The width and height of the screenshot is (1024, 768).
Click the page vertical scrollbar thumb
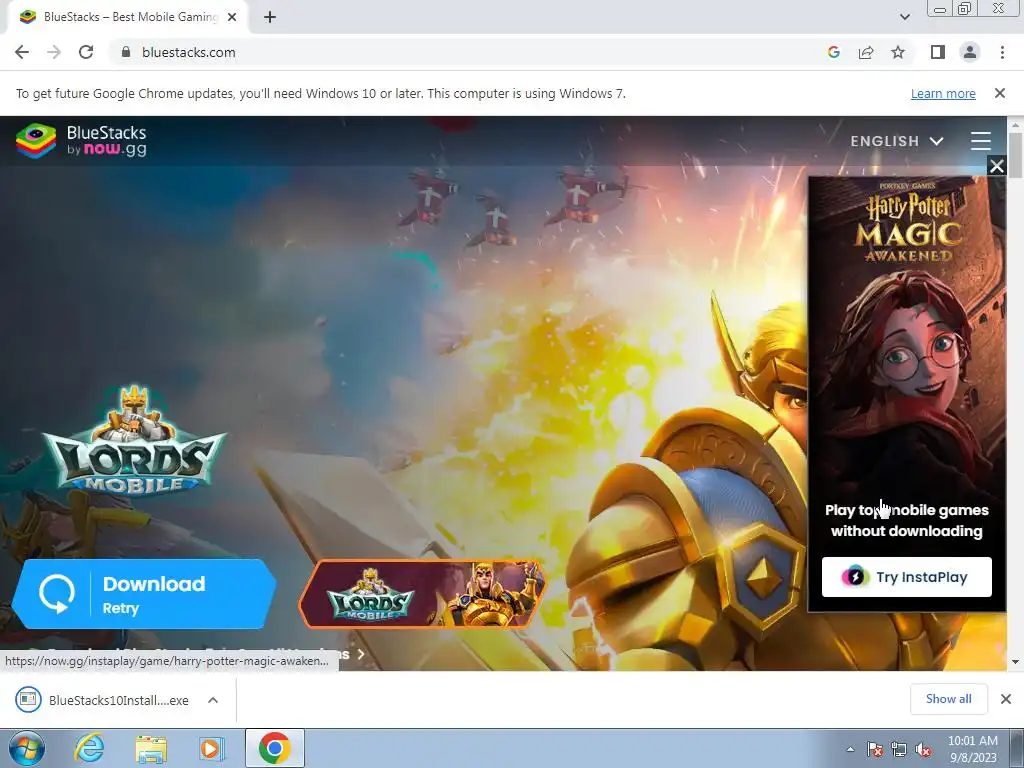[x=1015, y=155]
